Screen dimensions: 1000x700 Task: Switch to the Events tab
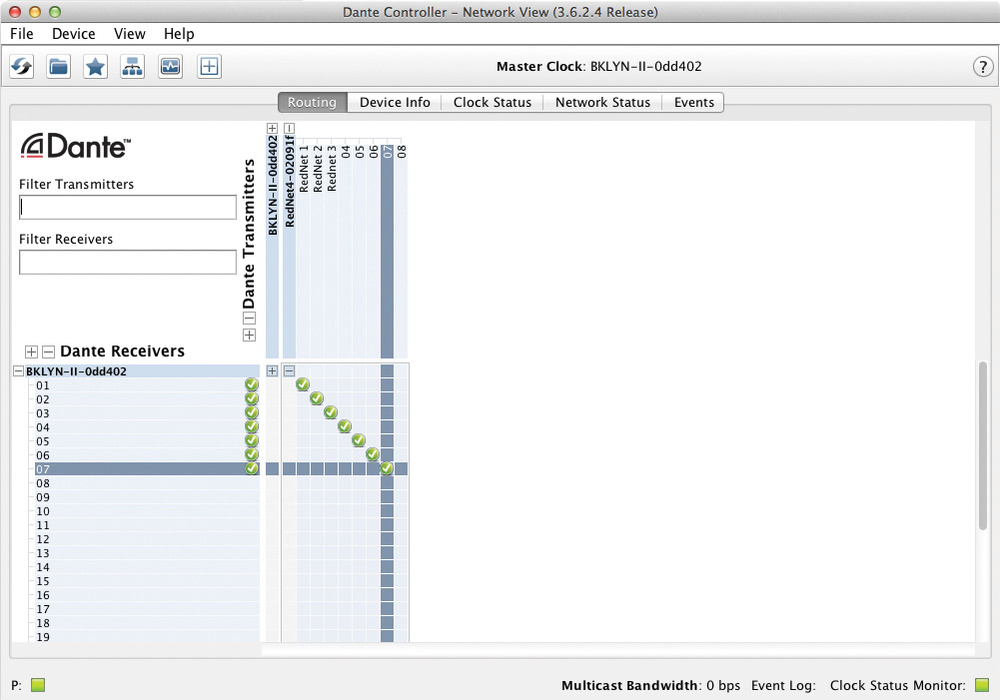pyautogui.click(x=693, y=102)
